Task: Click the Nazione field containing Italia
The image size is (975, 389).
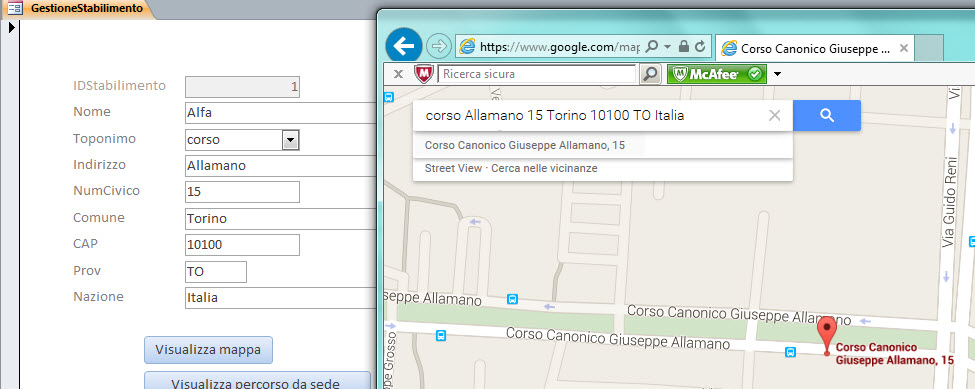Action: [280, 298]
